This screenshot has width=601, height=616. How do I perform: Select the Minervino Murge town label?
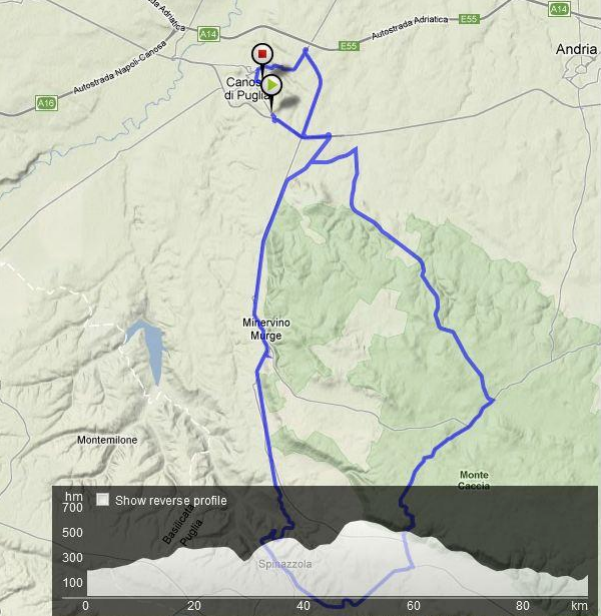(x=266, y=329)
